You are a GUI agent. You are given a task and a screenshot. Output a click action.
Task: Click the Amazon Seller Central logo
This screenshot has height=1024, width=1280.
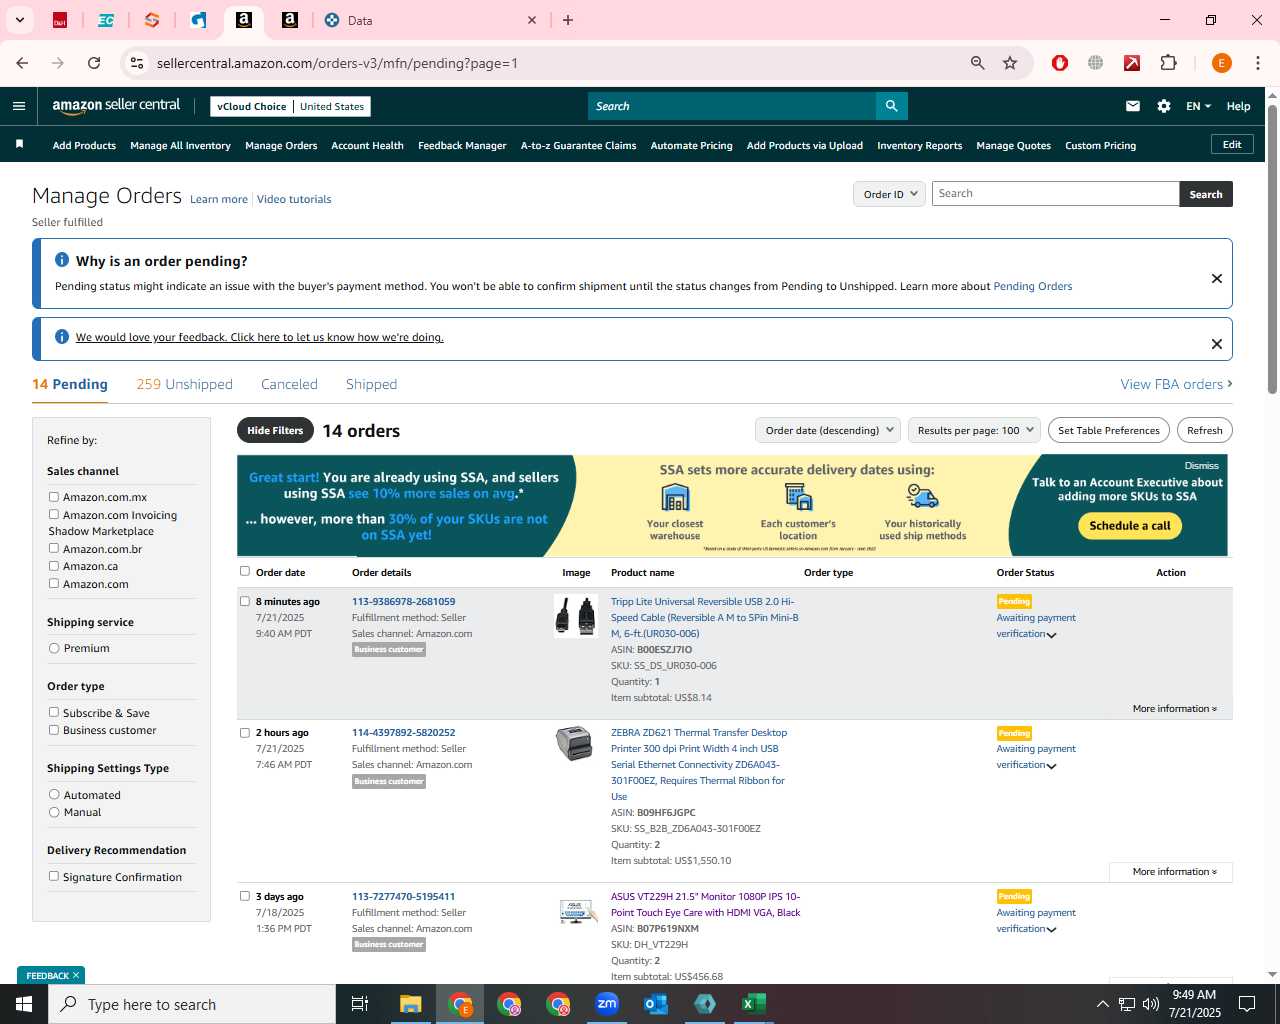(x=116, y=105)
